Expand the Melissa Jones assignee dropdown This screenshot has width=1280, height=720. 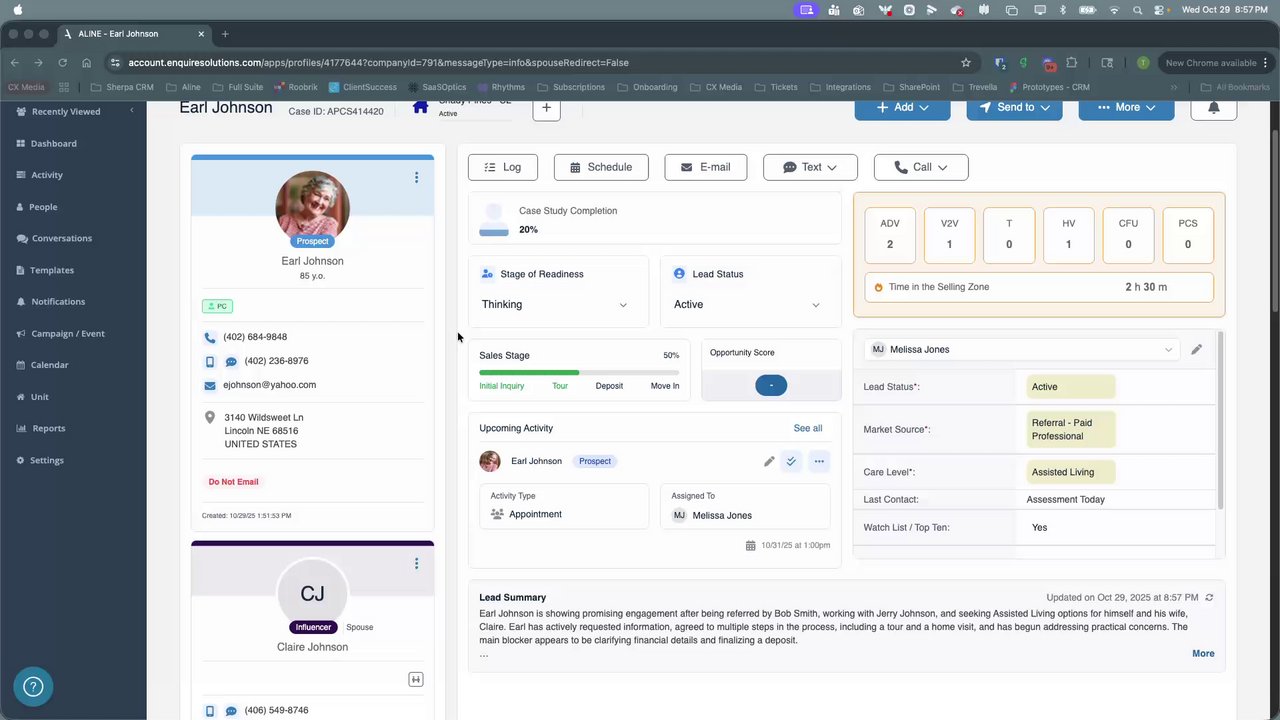click(x=1021, y=349)
